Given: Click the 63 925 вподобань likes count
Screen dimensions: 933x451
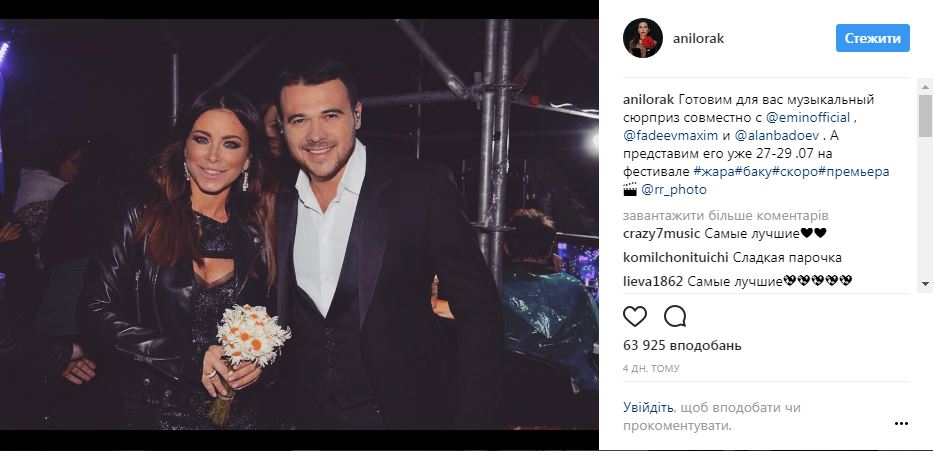Looking at the screenshot, I should click(x=682, y=345).
